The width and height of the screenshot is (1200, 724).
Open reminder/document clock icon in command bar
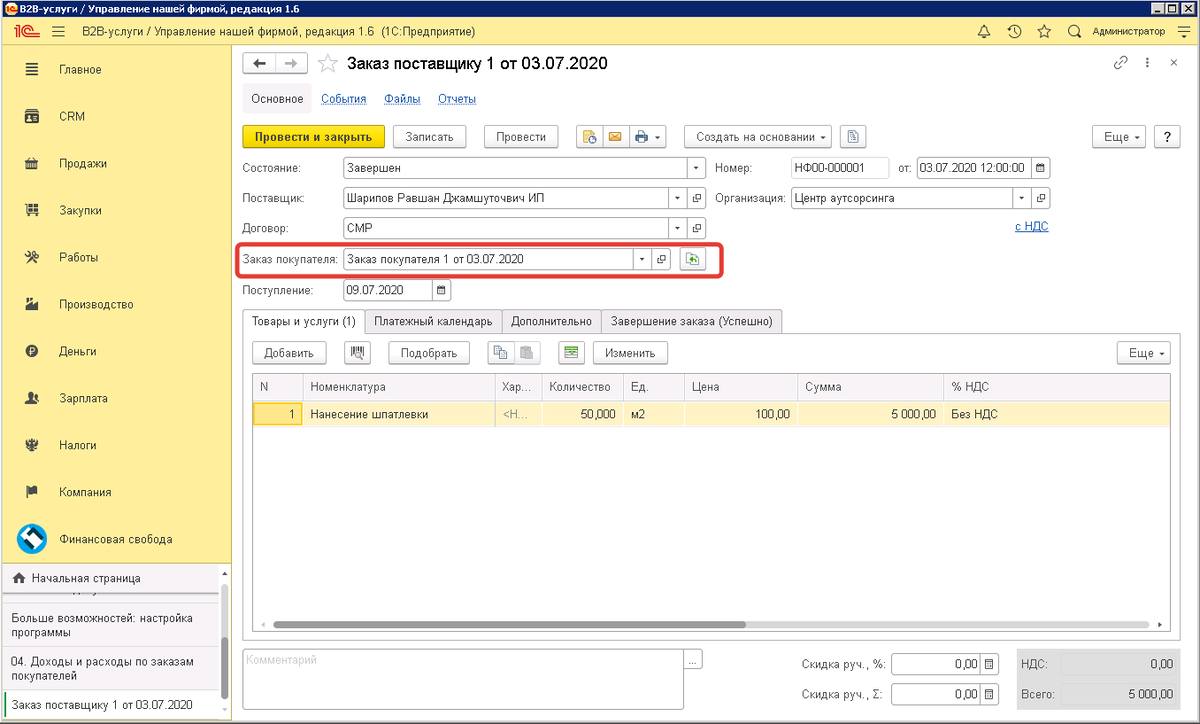(589, 137)
